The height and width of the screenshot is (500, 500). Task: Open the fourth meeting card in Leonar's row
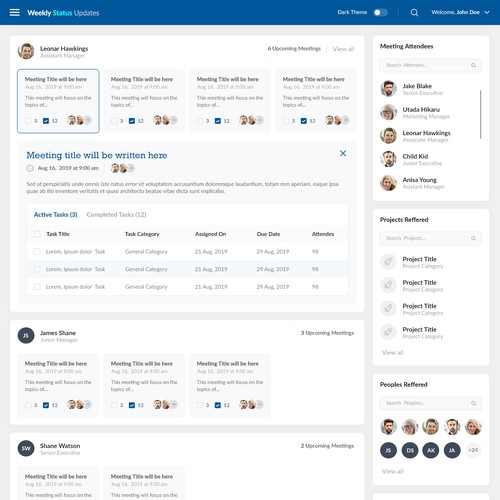(x=316, y=101)
